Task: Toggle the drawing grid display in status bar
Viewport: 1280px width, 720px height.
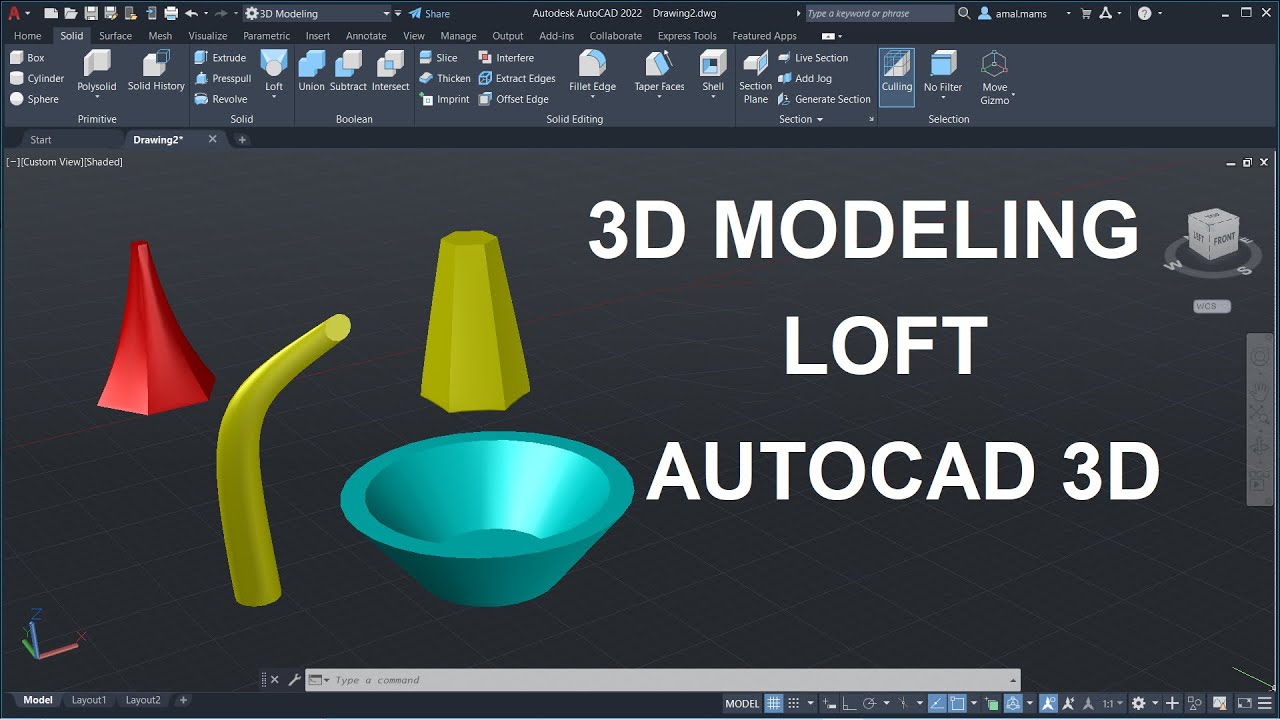Action: (774, 703)
